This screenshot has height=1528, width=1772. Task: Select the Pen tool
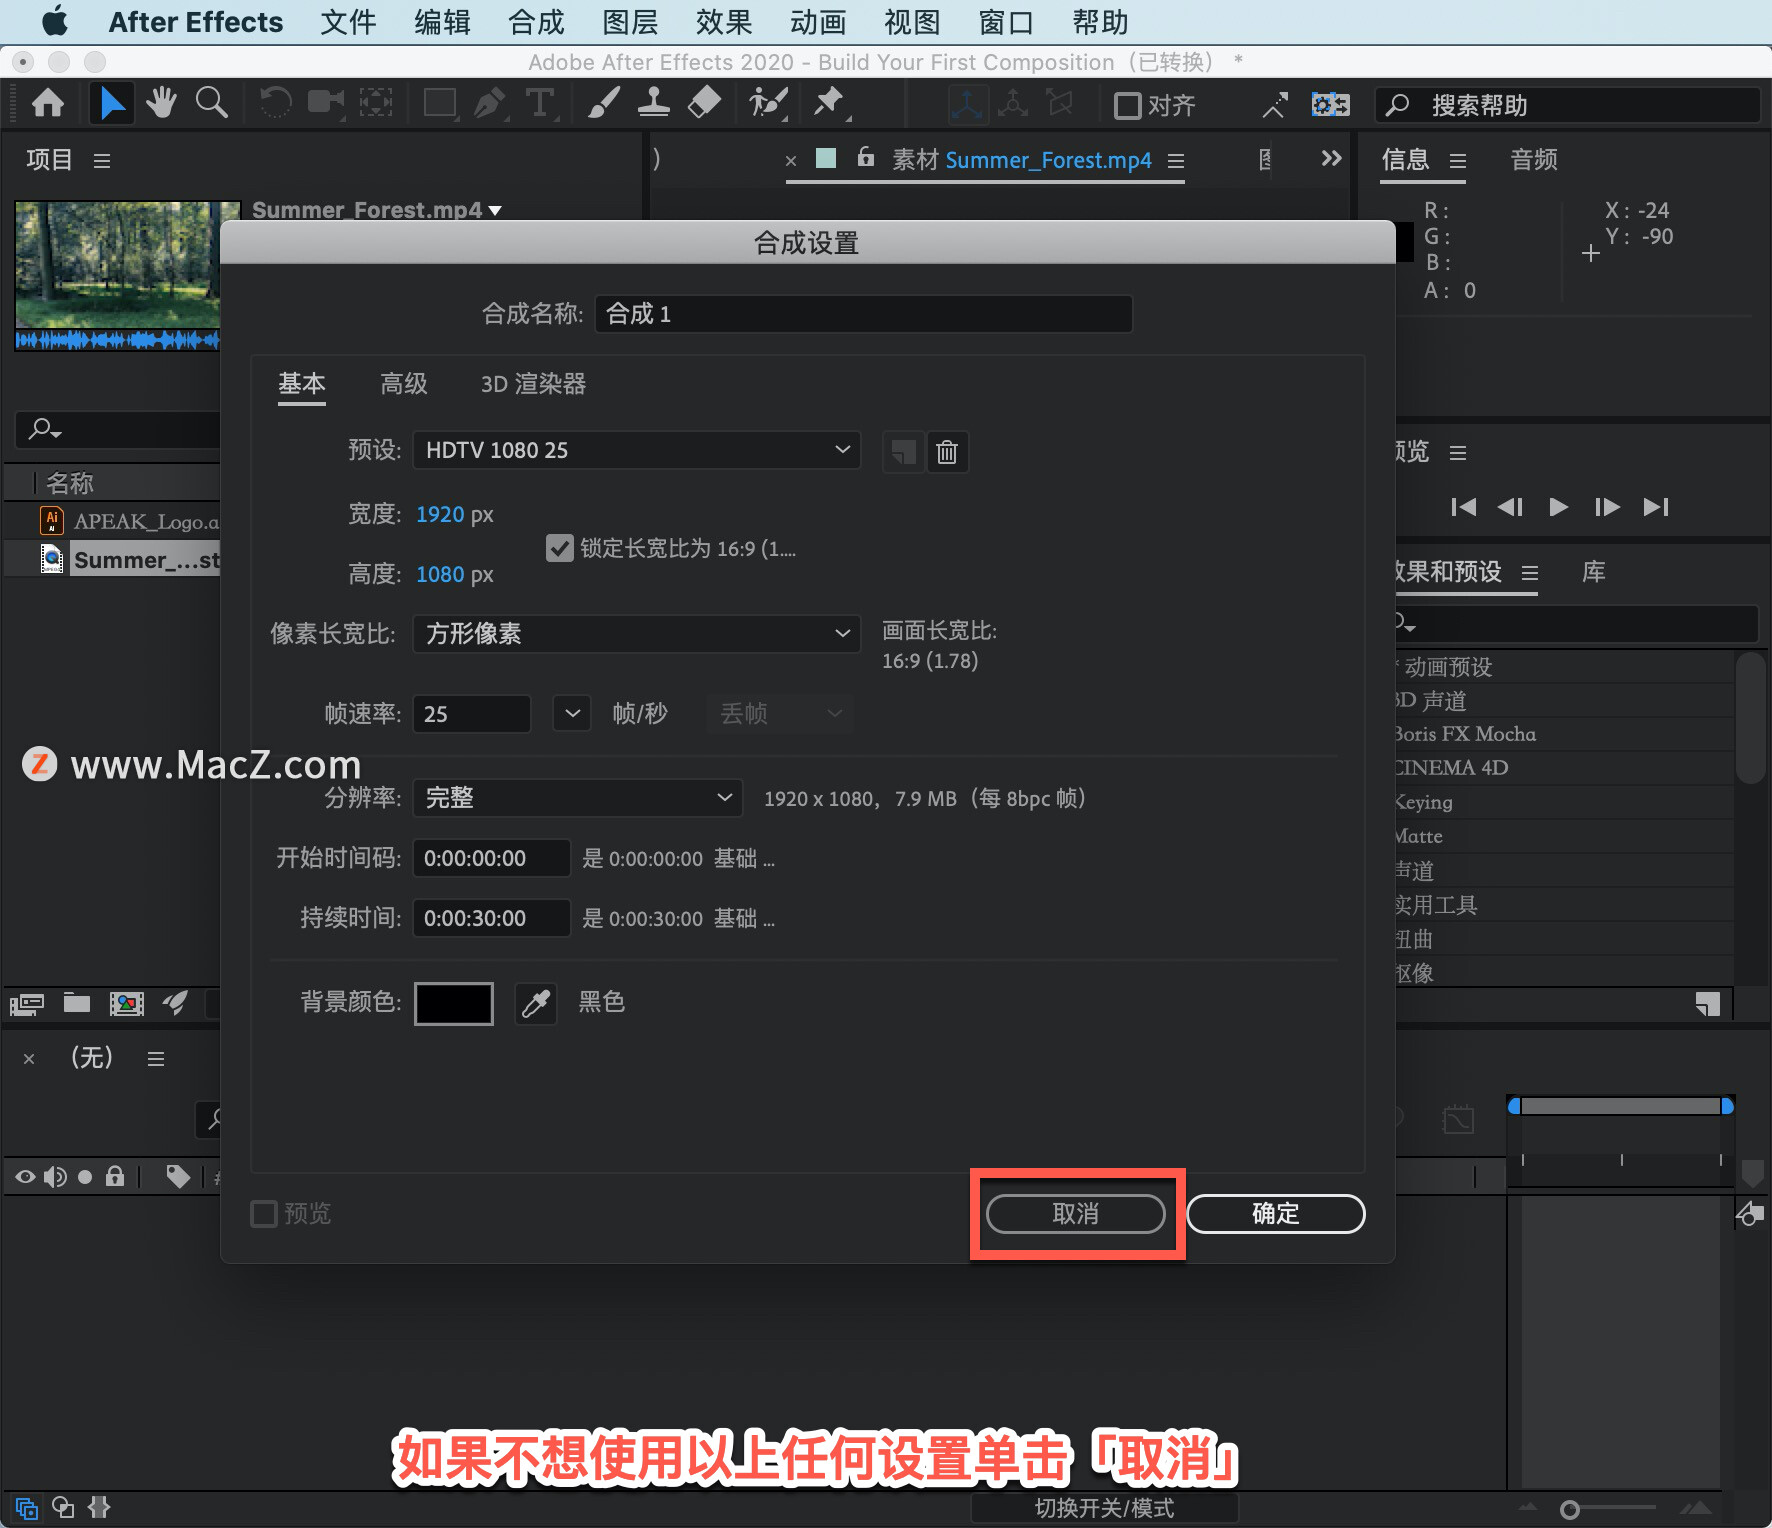pos(490,103)
